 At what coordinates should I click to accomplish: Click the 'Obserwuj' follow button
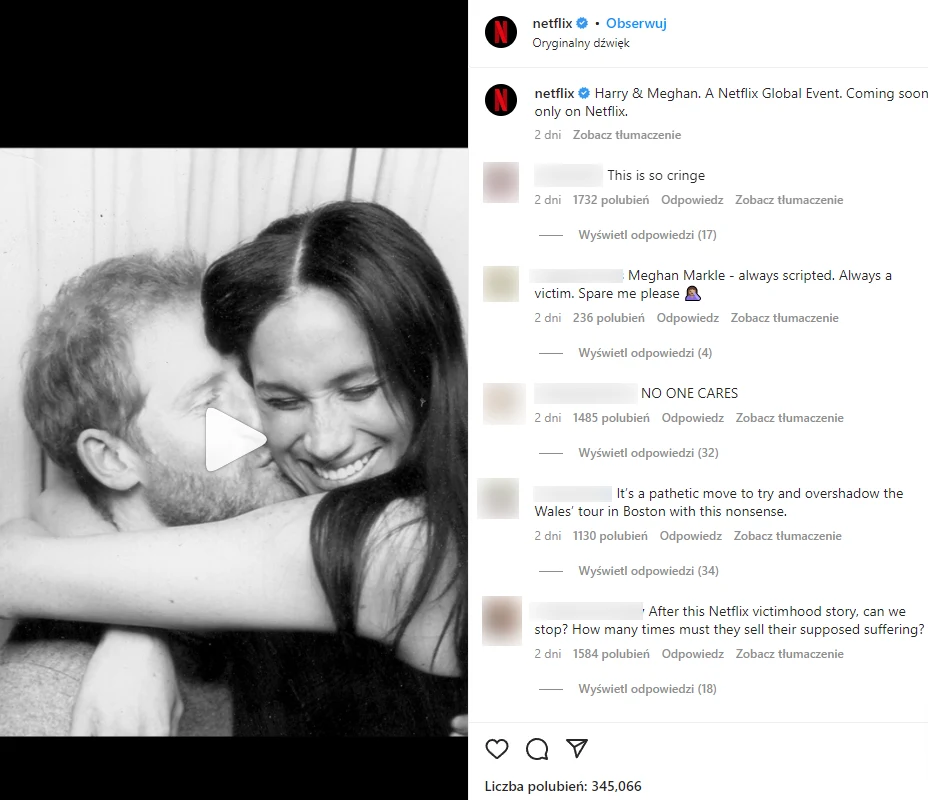pyautogui.click(x=637, y=22)
